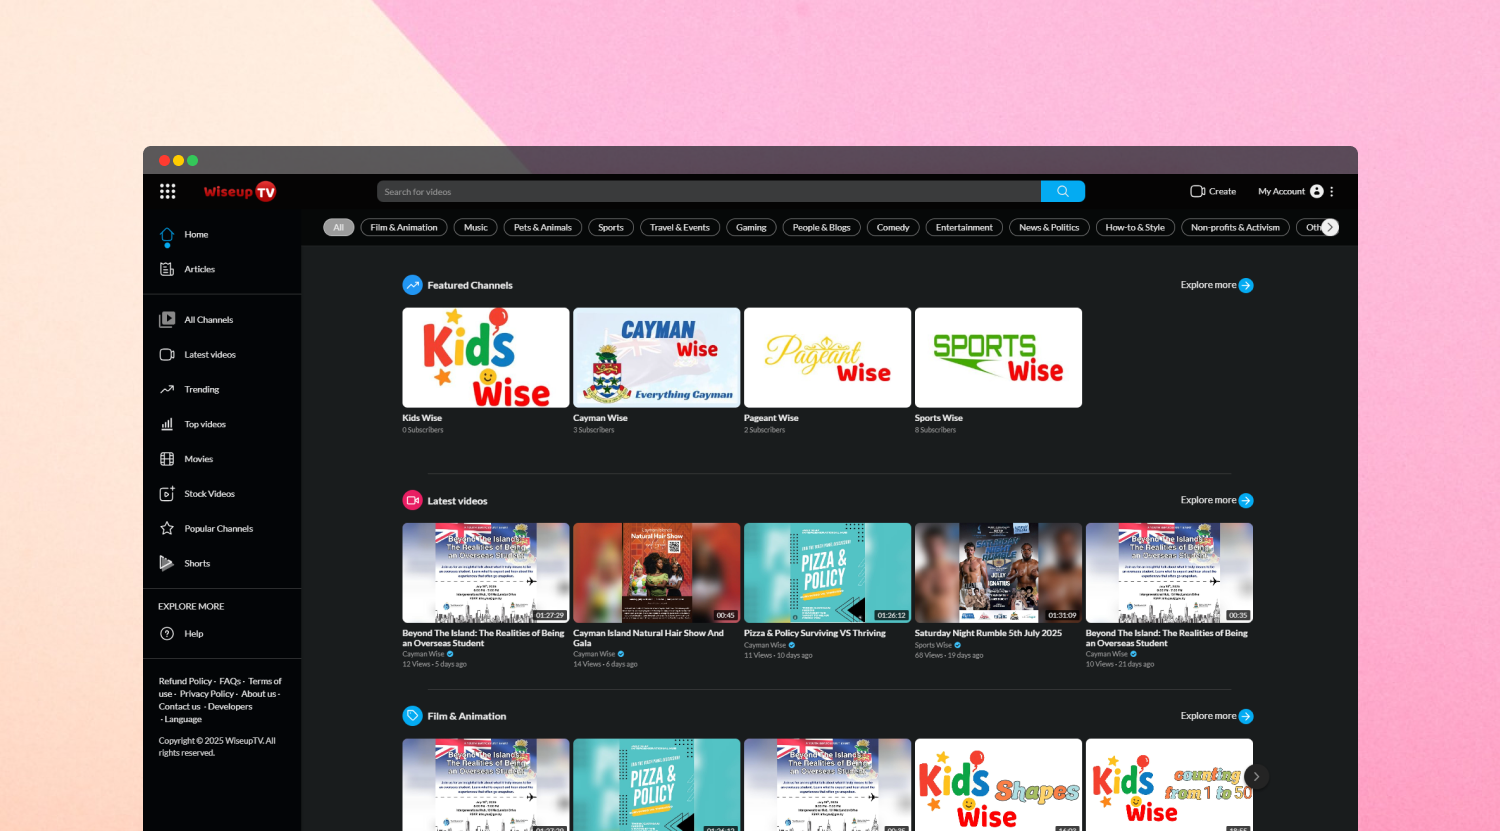
Task: Open the Language footer option
Action: (x=183, y=719)
